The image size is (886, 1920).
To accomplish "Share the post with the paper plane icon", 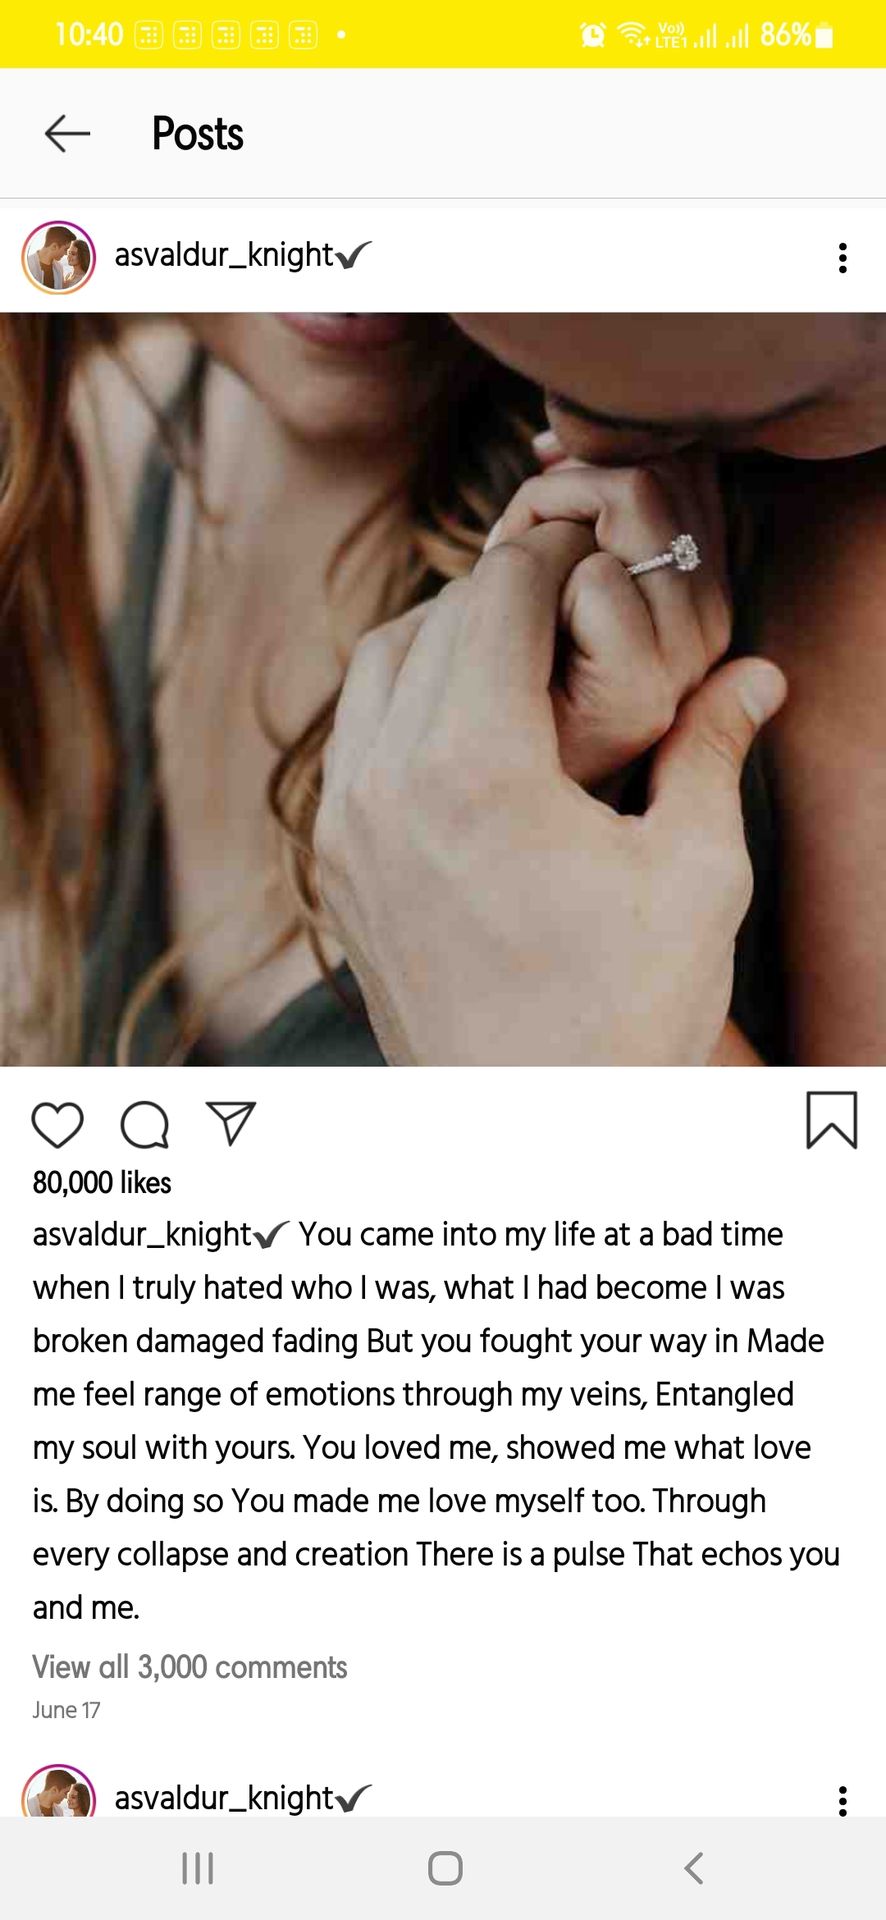I will (x=231, y=1124).
